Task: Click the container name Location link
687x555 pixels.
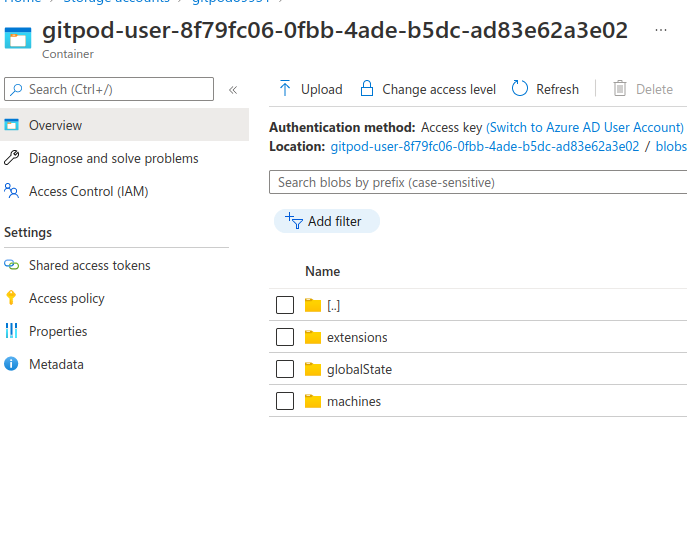Action: (485, 146)
